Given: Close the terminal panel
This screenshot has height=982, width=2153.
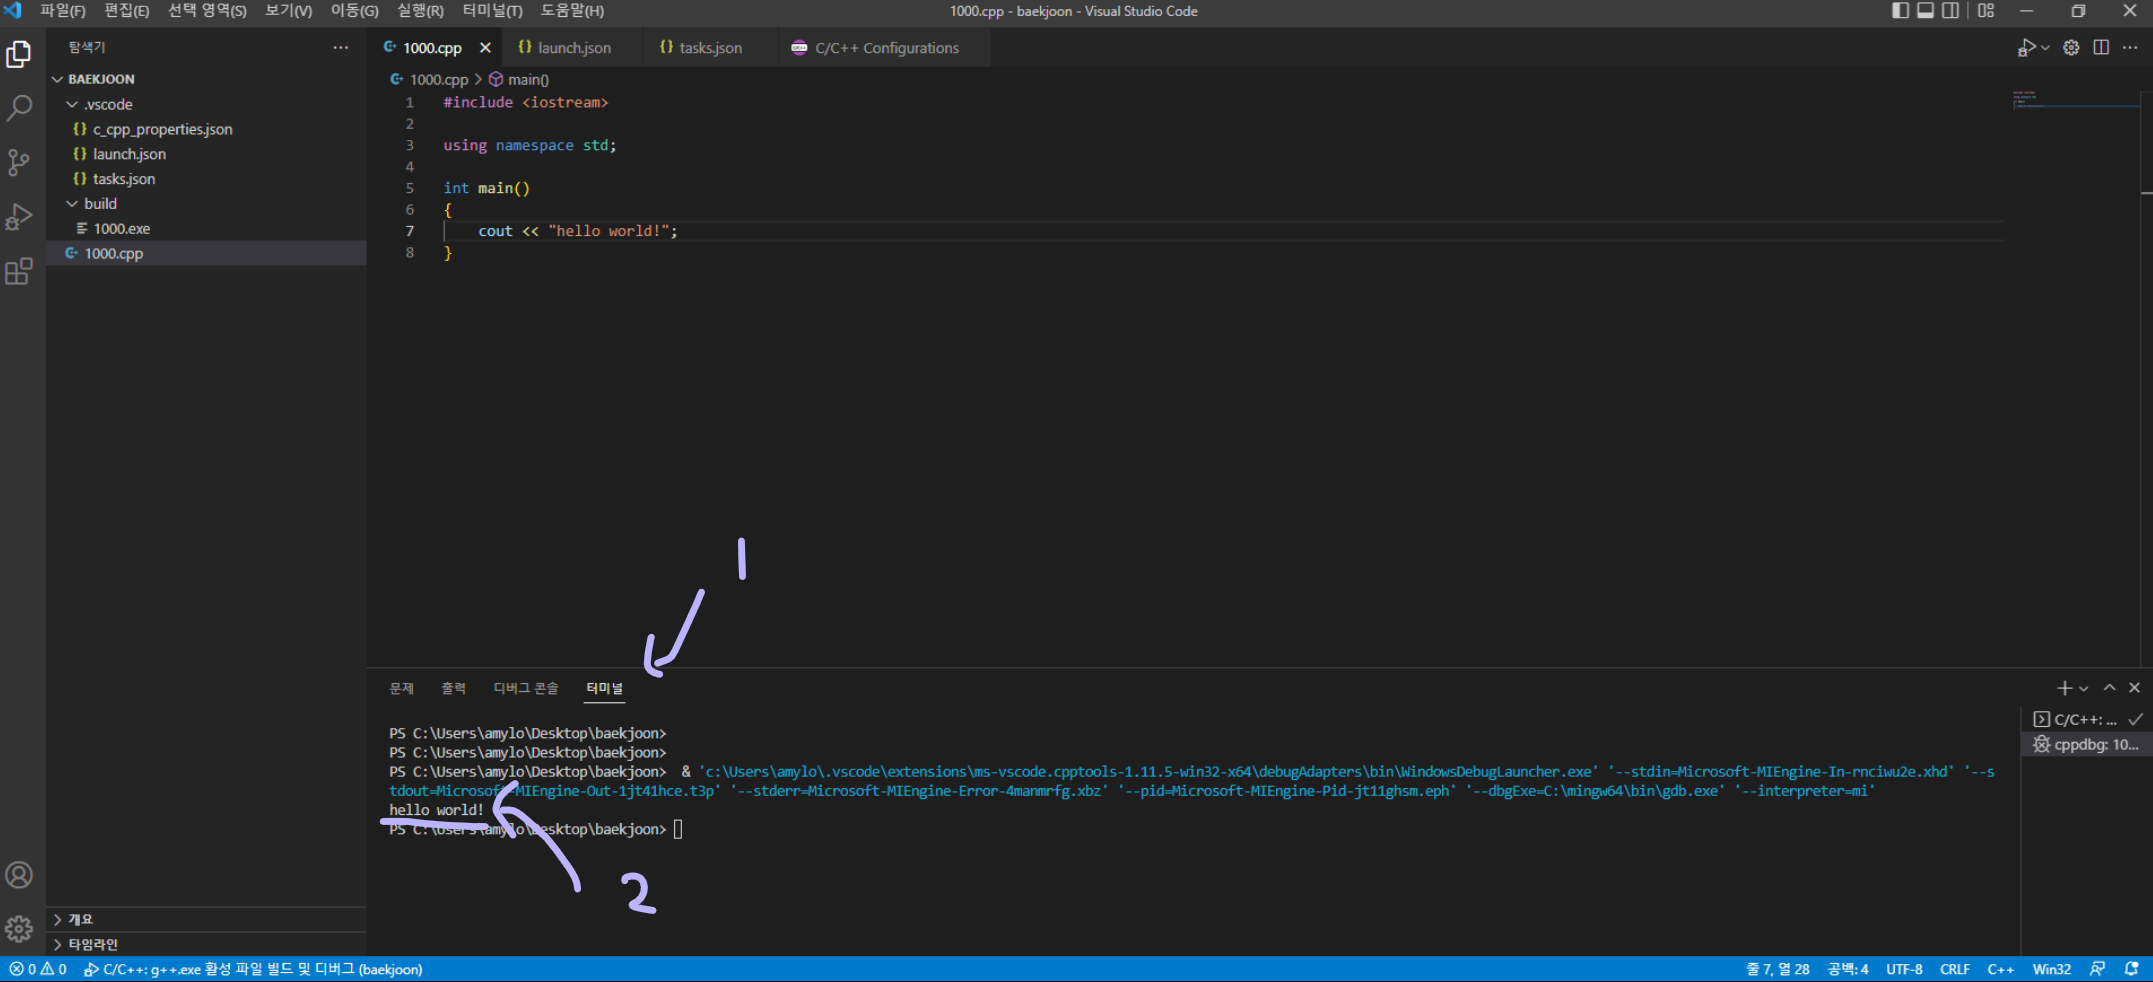Looking at the screenshot, I should 2134,688.
